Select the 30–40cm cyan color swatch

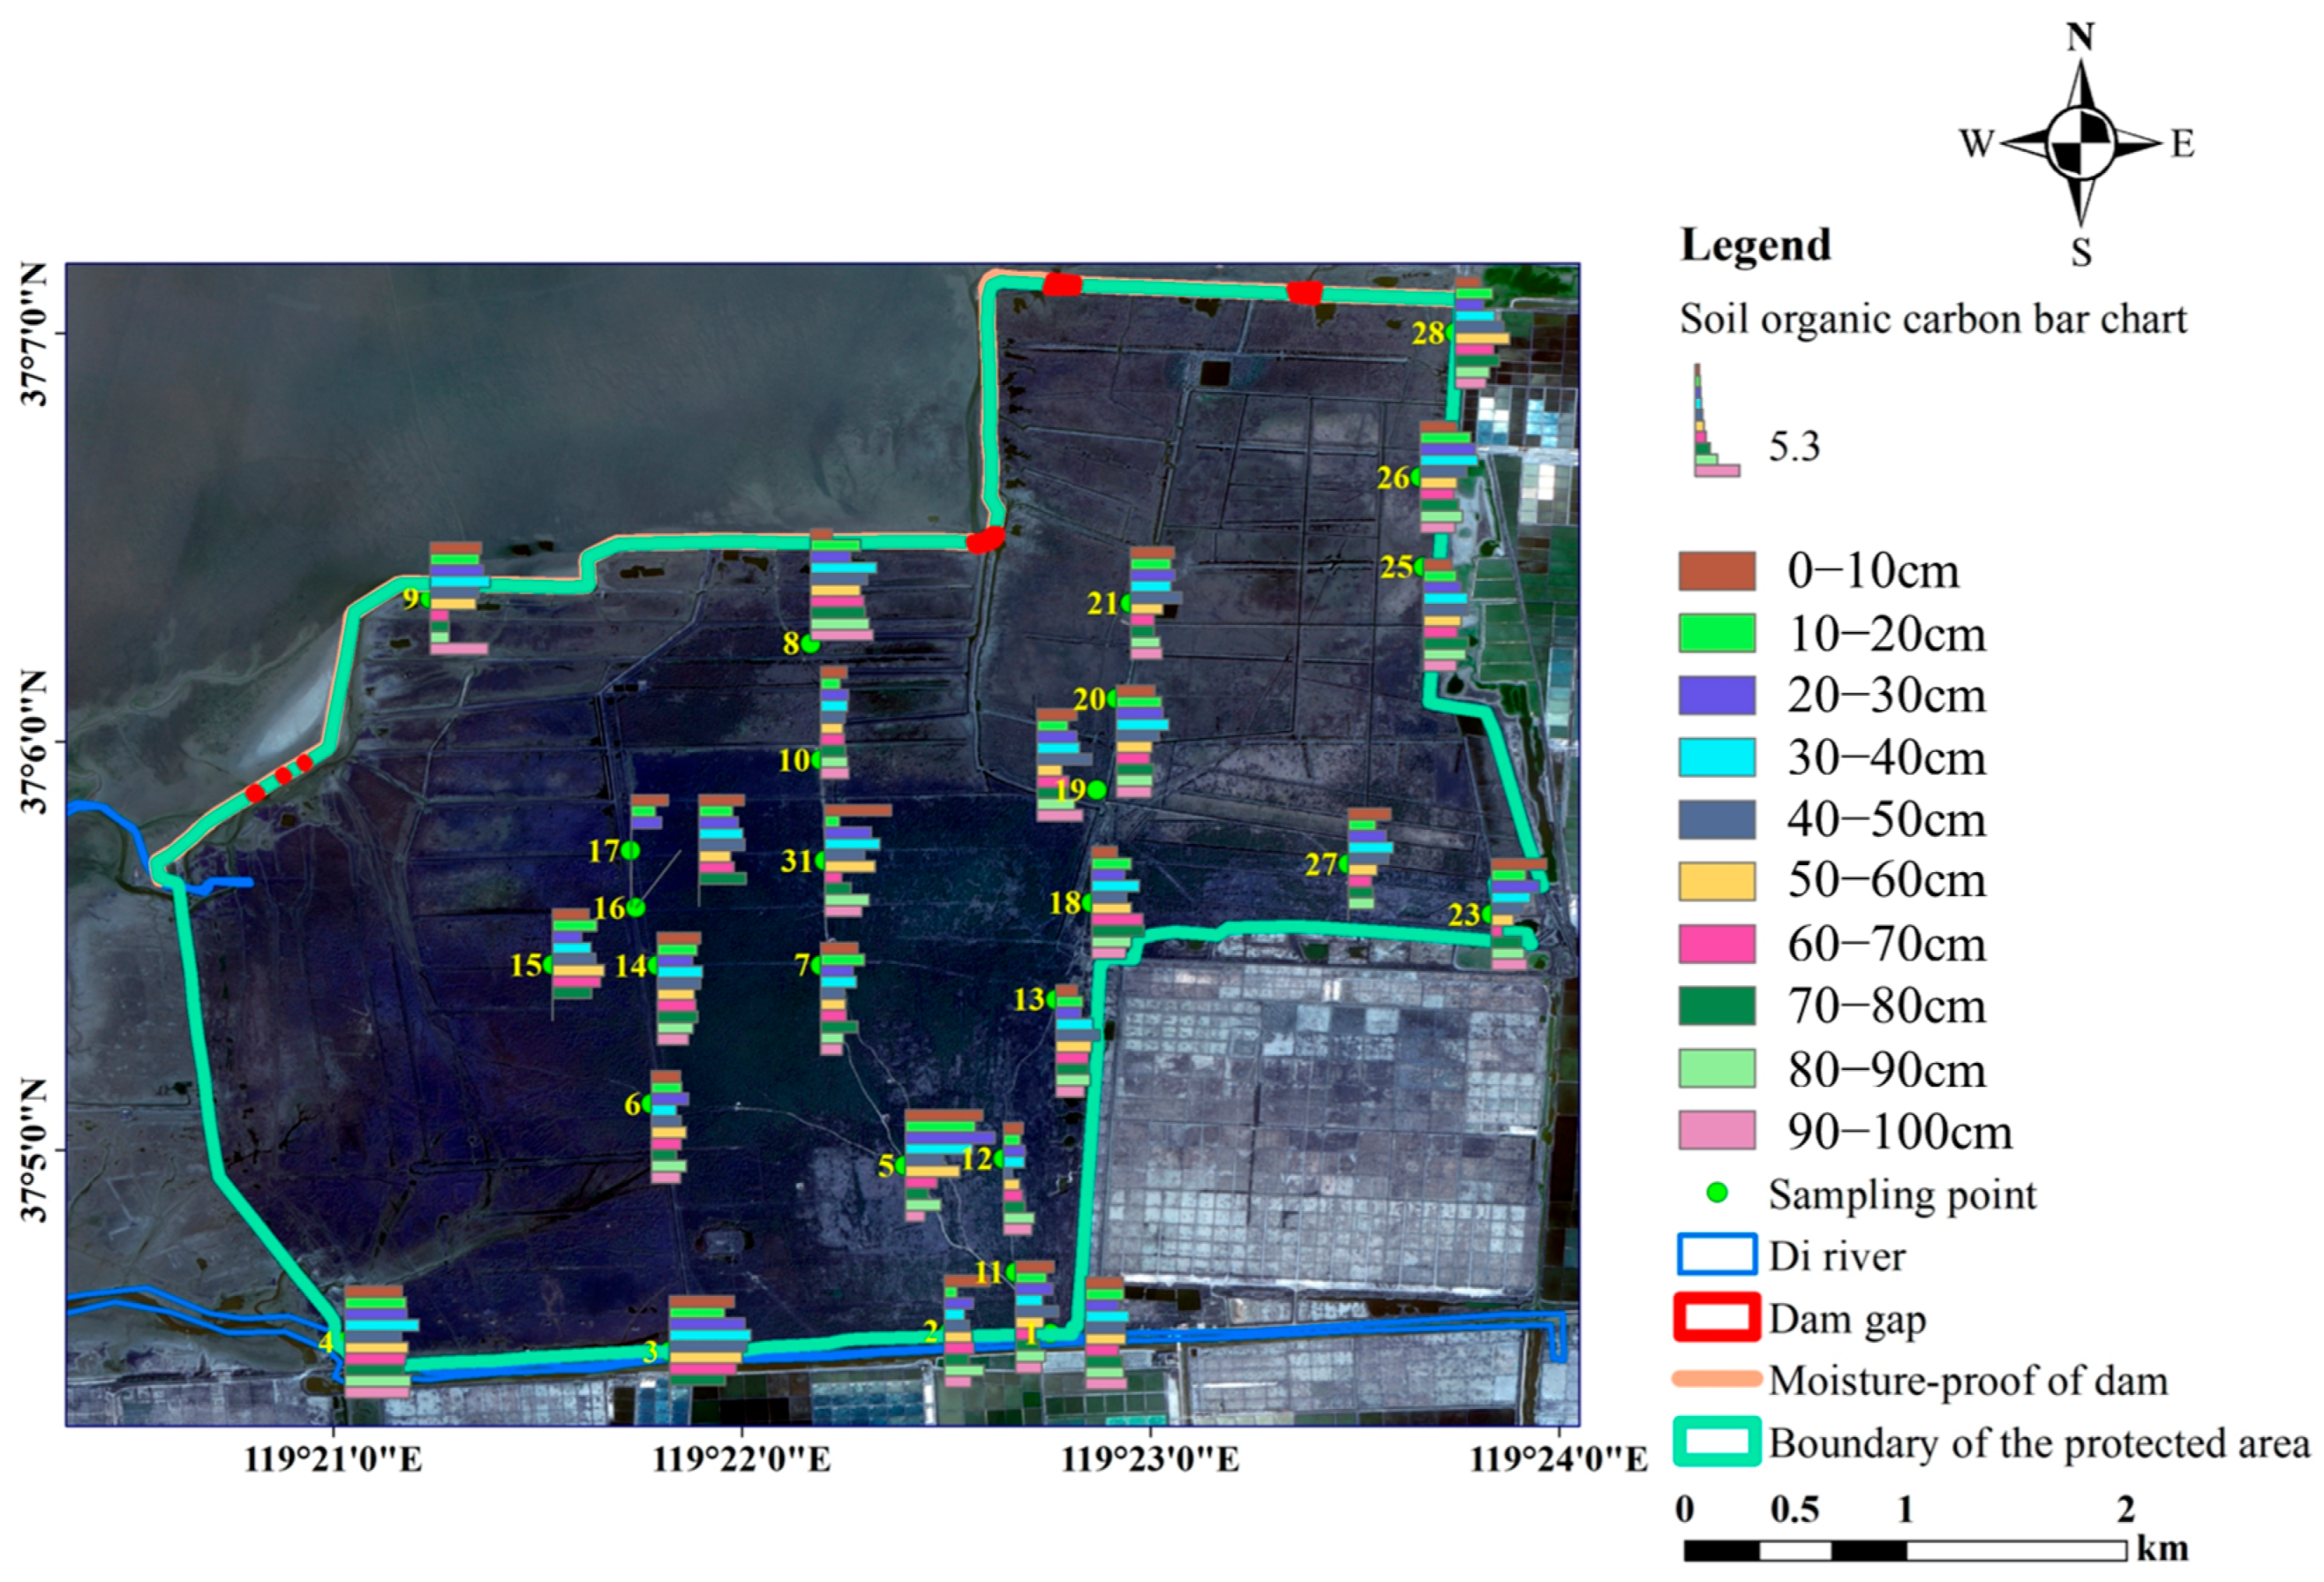click(x=1717, y=757)
